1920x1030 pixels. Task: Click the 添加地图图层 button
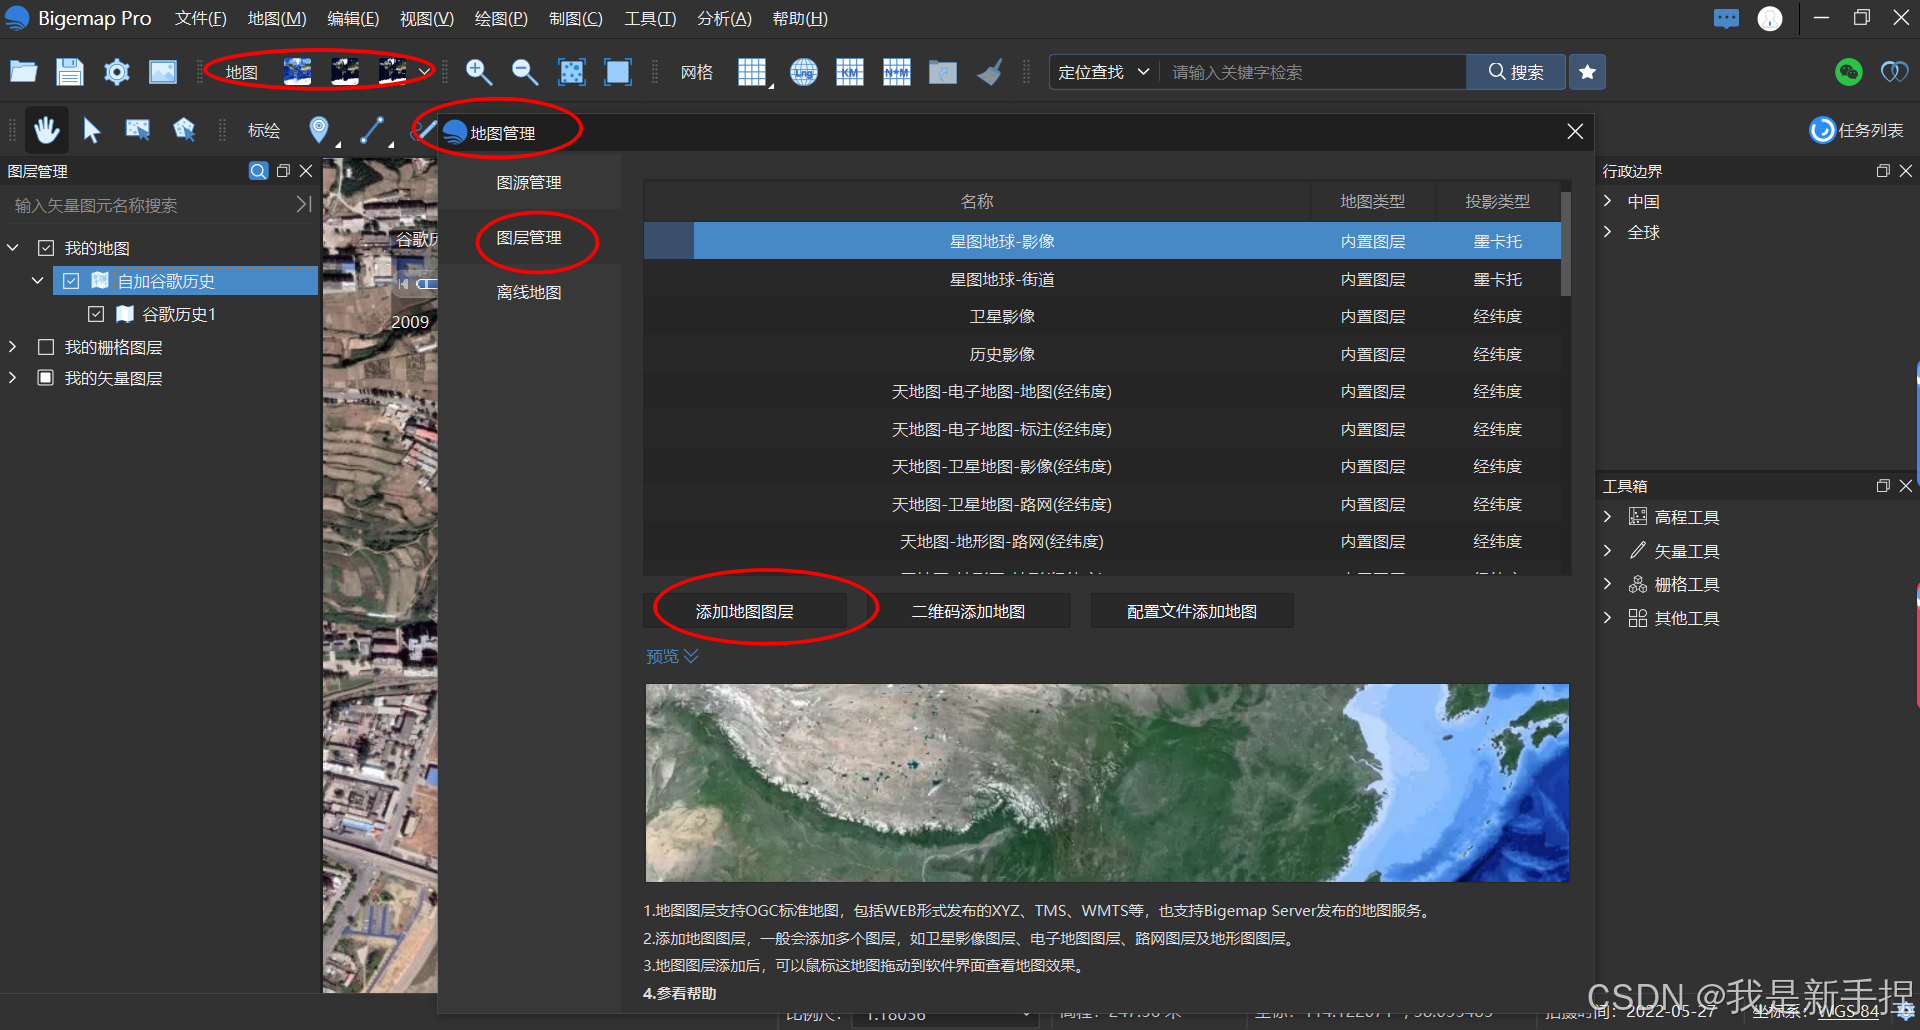[745, 611]
